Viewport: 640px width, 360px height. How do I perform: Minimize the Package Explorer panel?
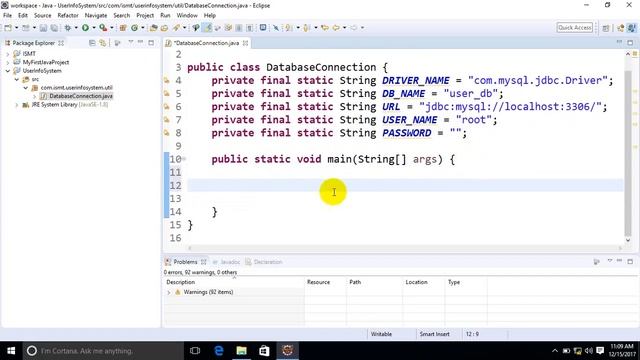point(140,42)
